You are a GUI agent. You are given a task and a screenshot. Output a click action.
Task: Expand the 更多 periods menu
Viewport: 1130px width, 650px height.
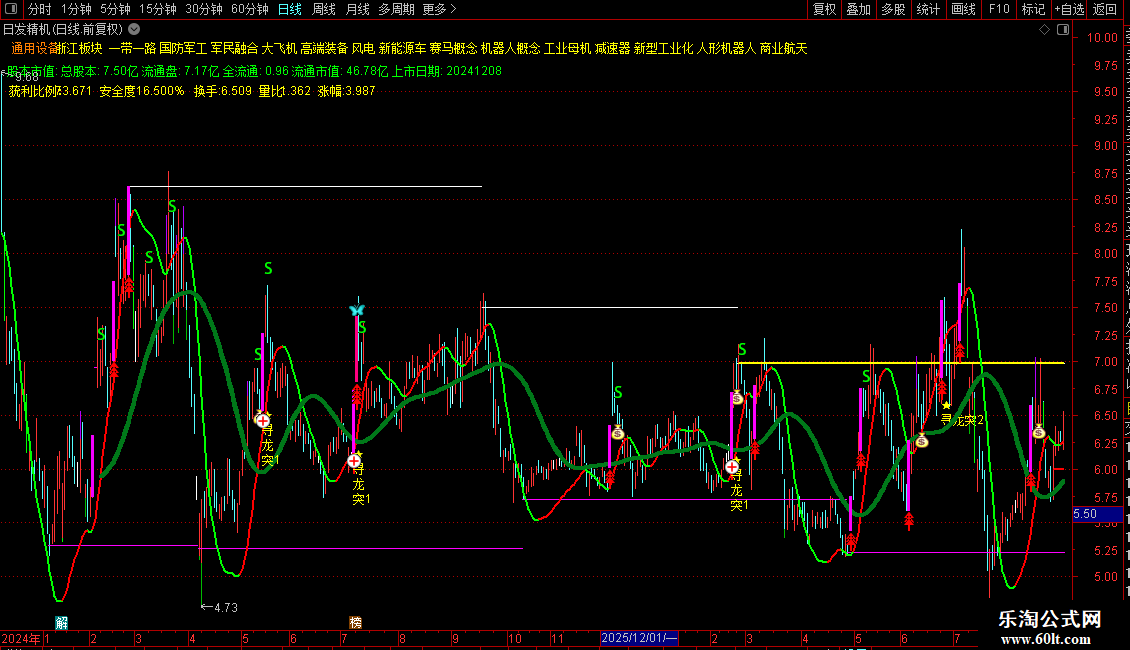point(439,9)
